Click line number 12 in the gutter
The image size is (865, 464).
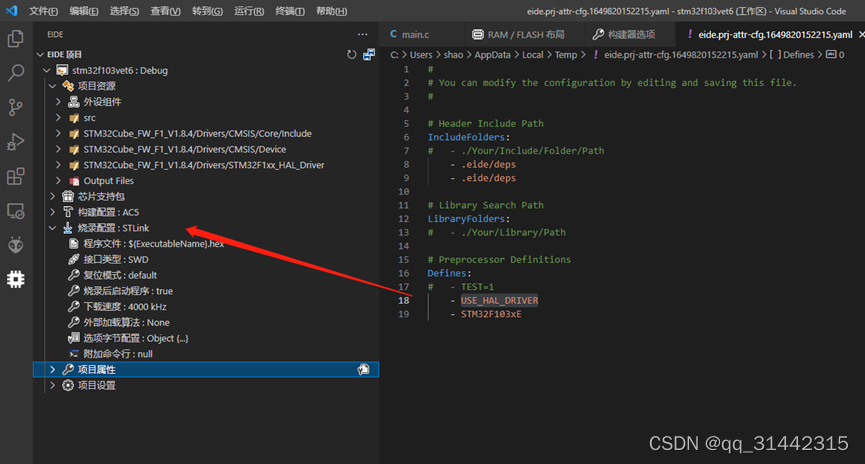point(404,219)
